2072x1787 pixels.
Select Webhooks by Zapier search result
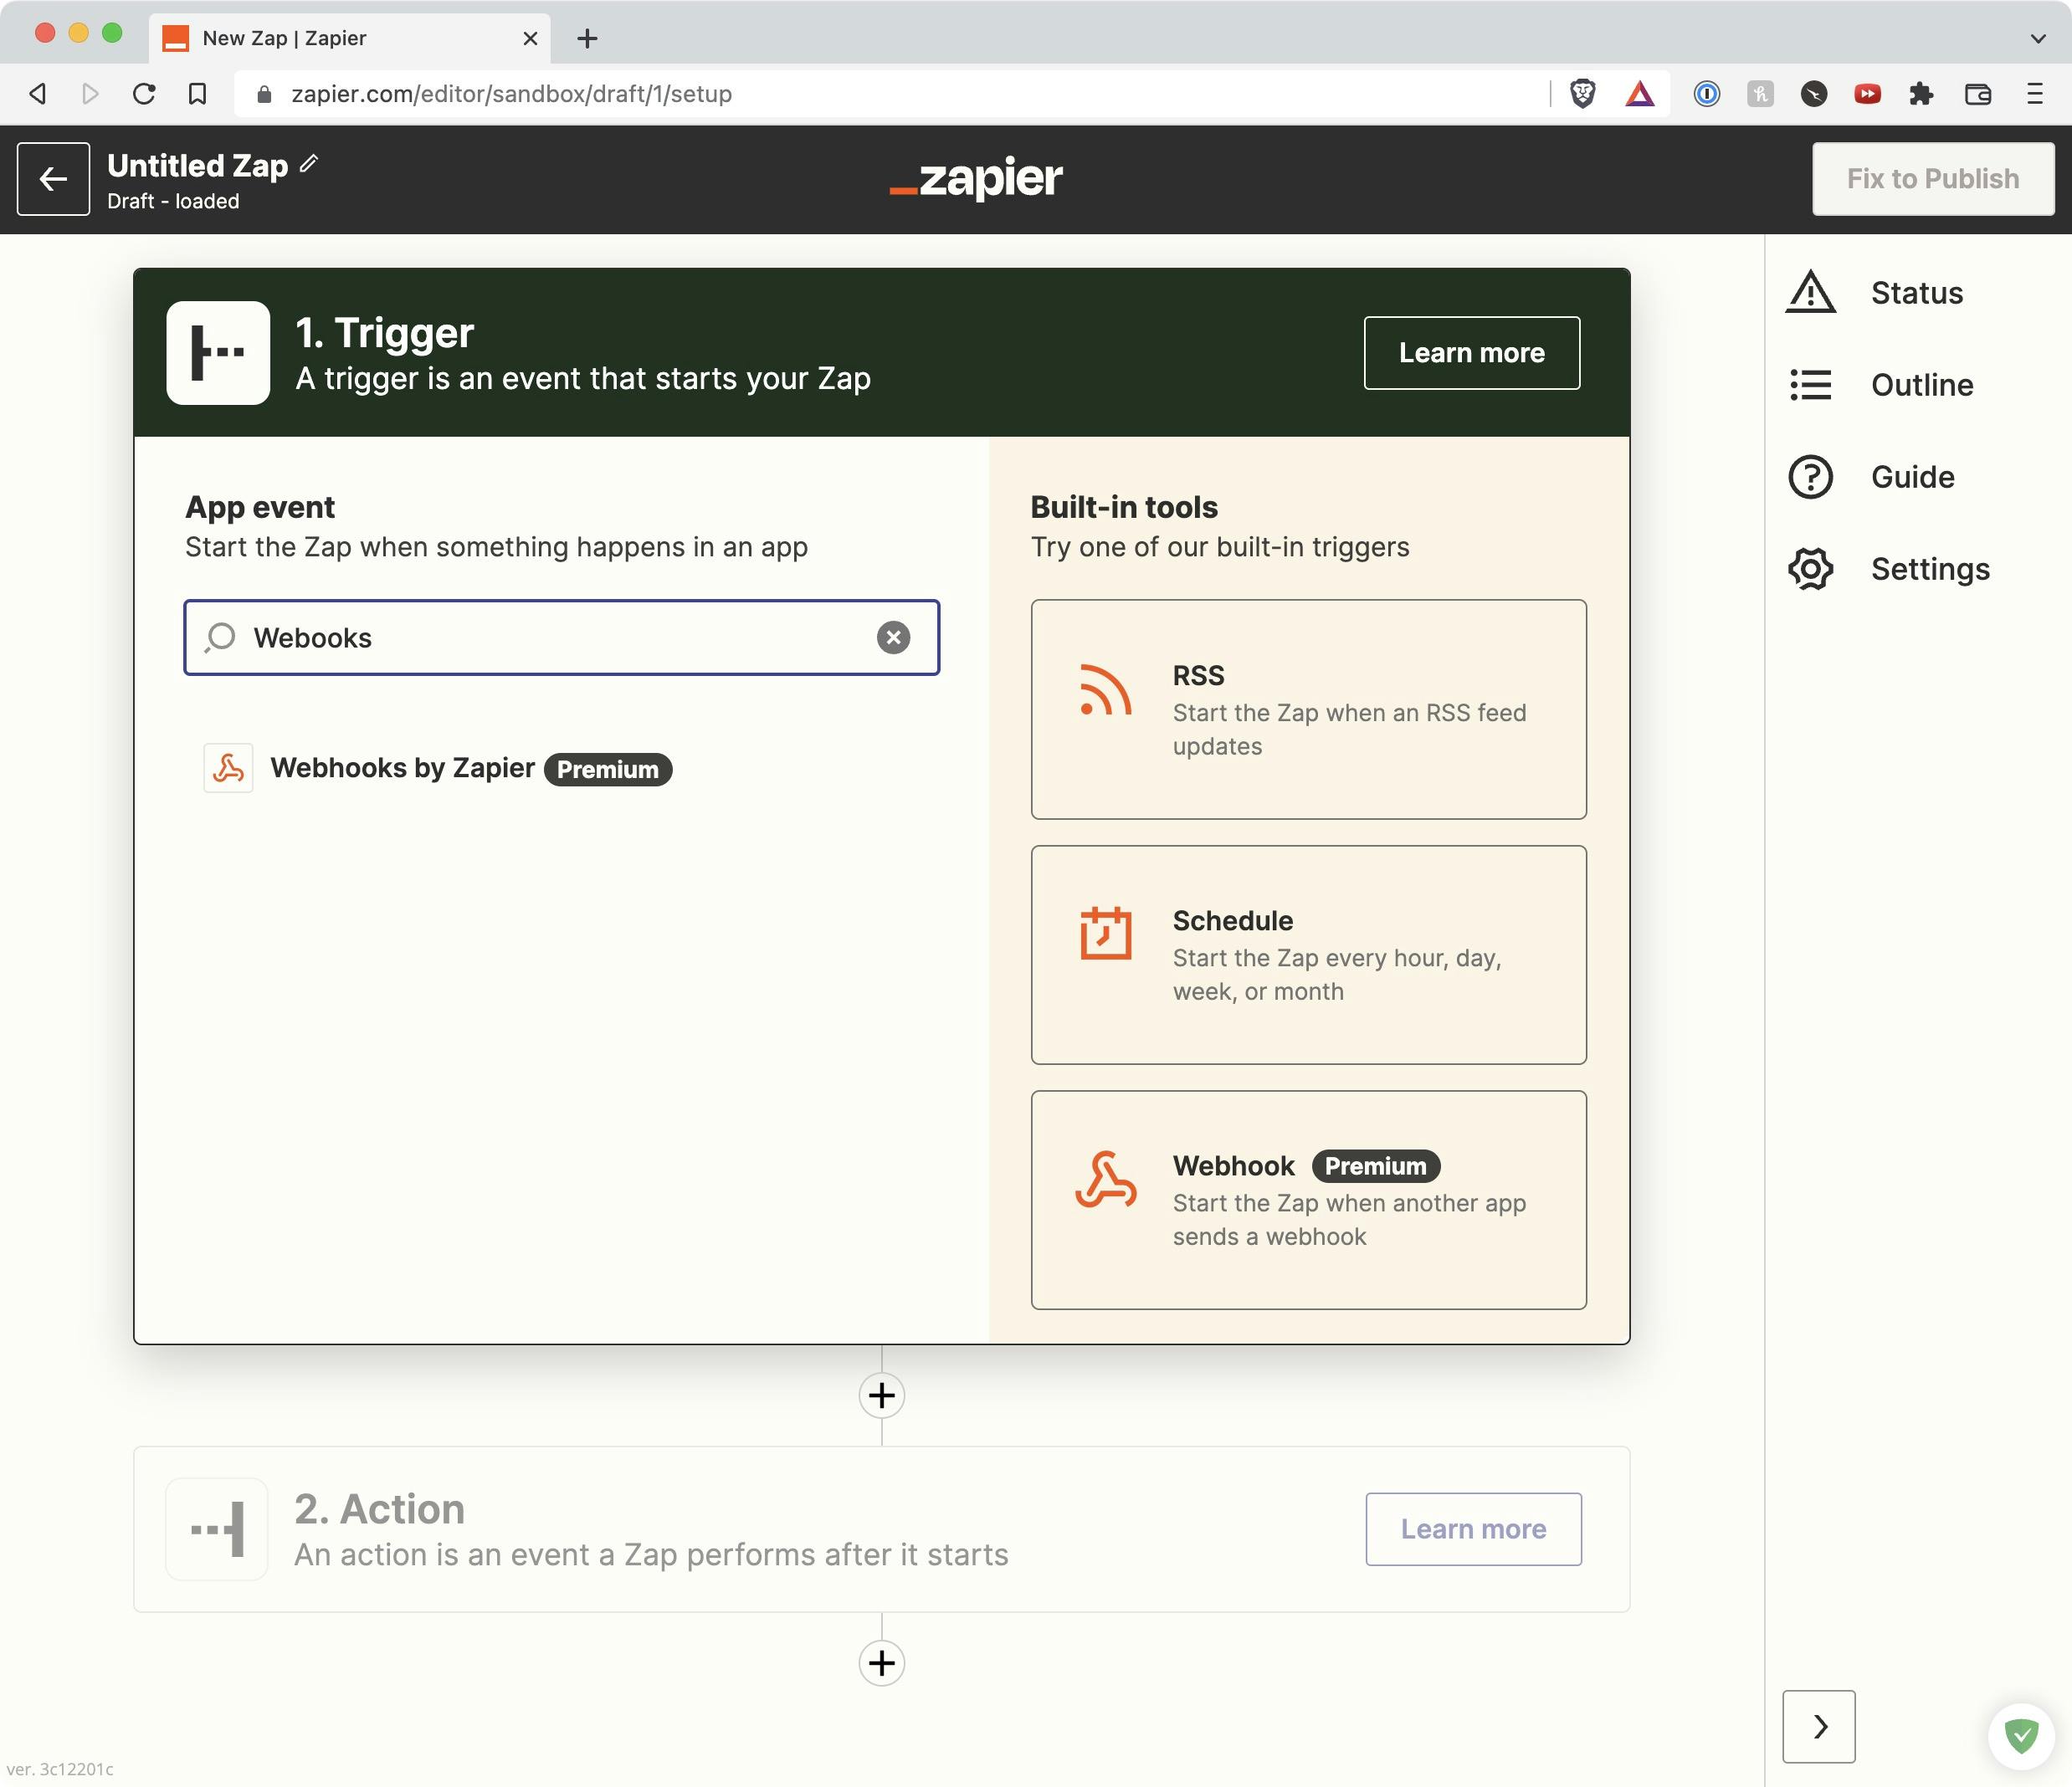403,768
